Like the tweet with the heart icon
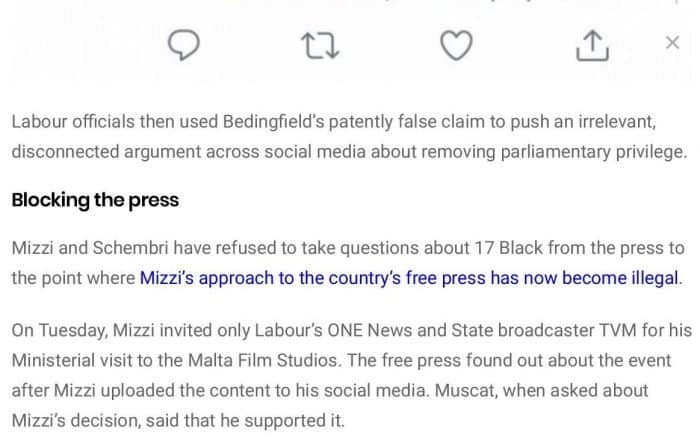 456,45
